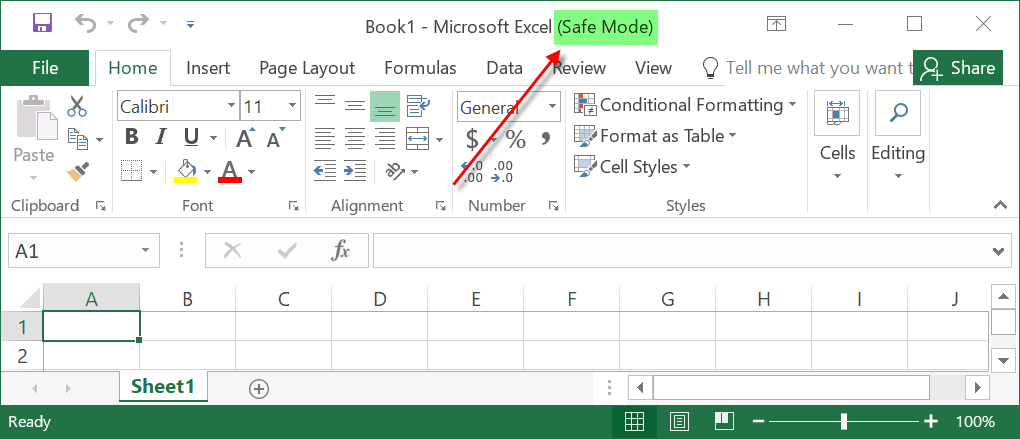Center text horizontally
This screenshot has width=1020, height=439.
[x=355, y=137]
